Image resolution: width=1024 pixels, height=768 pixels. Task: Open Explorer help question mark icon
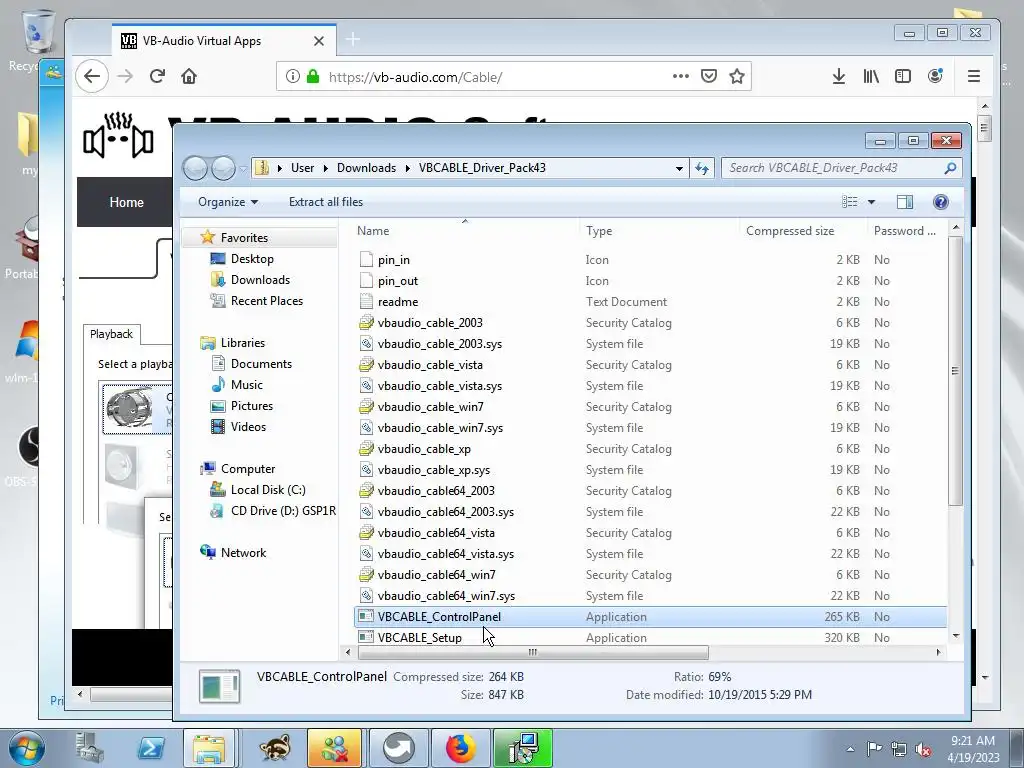tap(940, 202)
